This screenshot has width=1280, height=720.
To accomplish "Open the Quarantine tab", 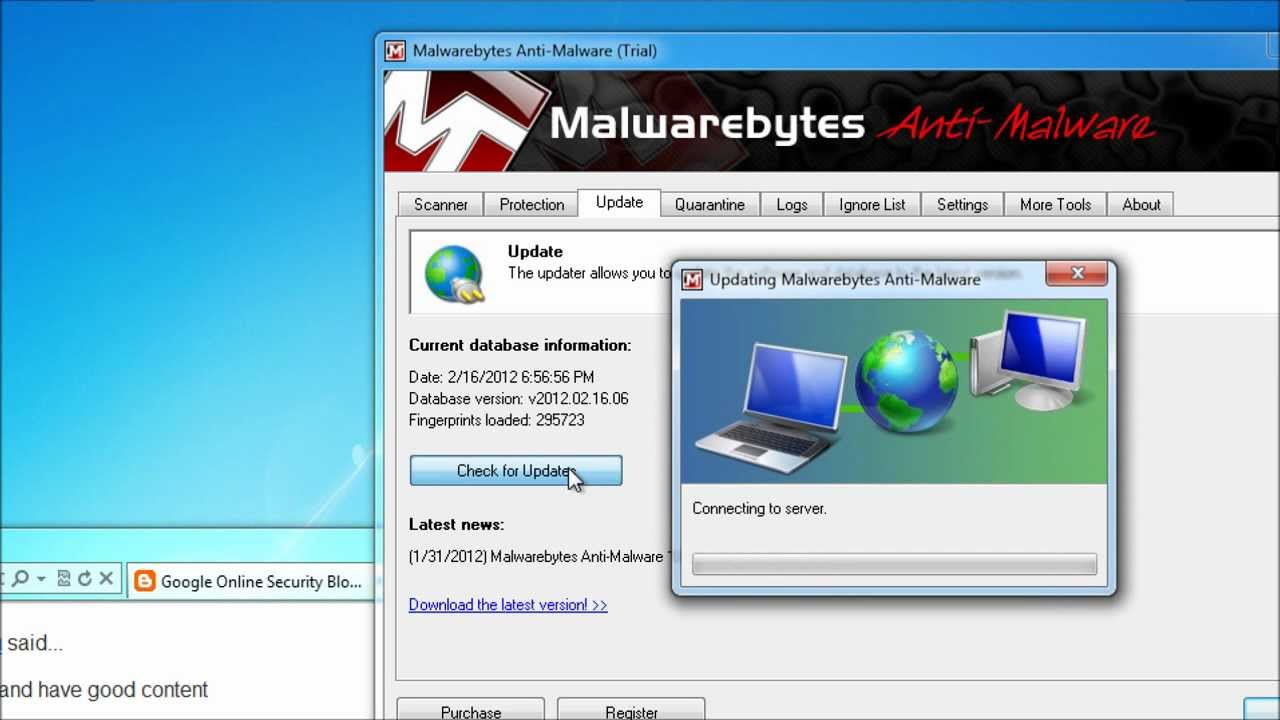I will pyautogui.click(x=710, y=204).
